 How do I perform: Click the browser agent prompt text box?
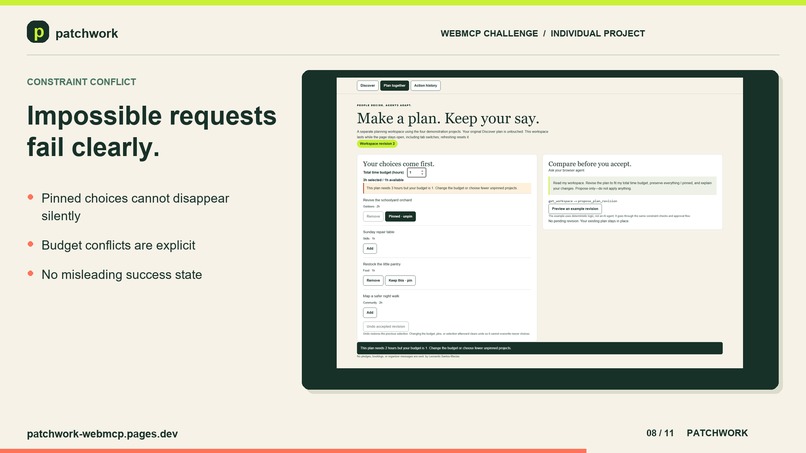click(x=632, y=186)
